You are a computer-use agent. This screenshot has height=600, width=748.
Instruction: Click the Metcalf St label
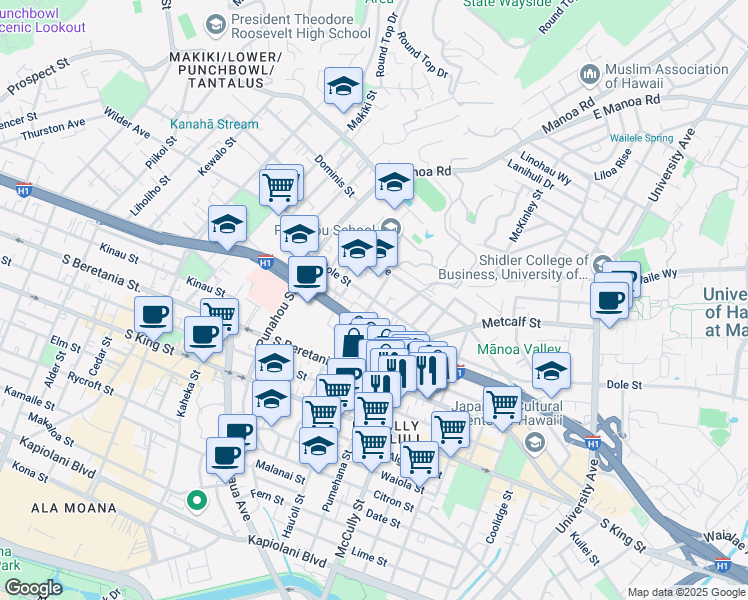point(511,323)
